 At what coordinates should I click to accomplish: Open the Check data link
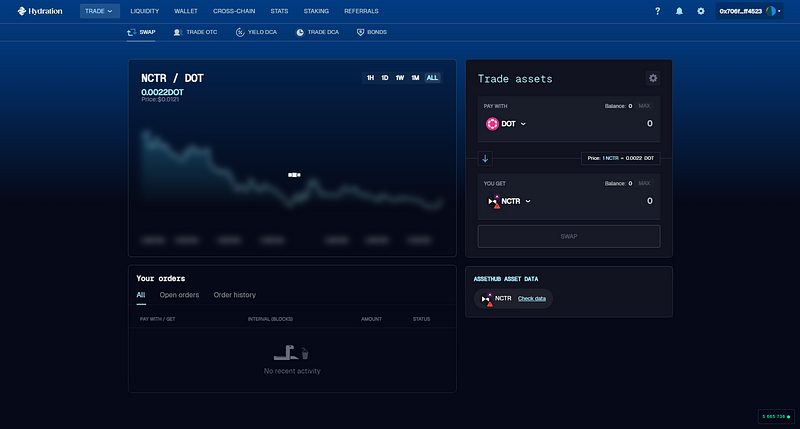click(532, 299)
